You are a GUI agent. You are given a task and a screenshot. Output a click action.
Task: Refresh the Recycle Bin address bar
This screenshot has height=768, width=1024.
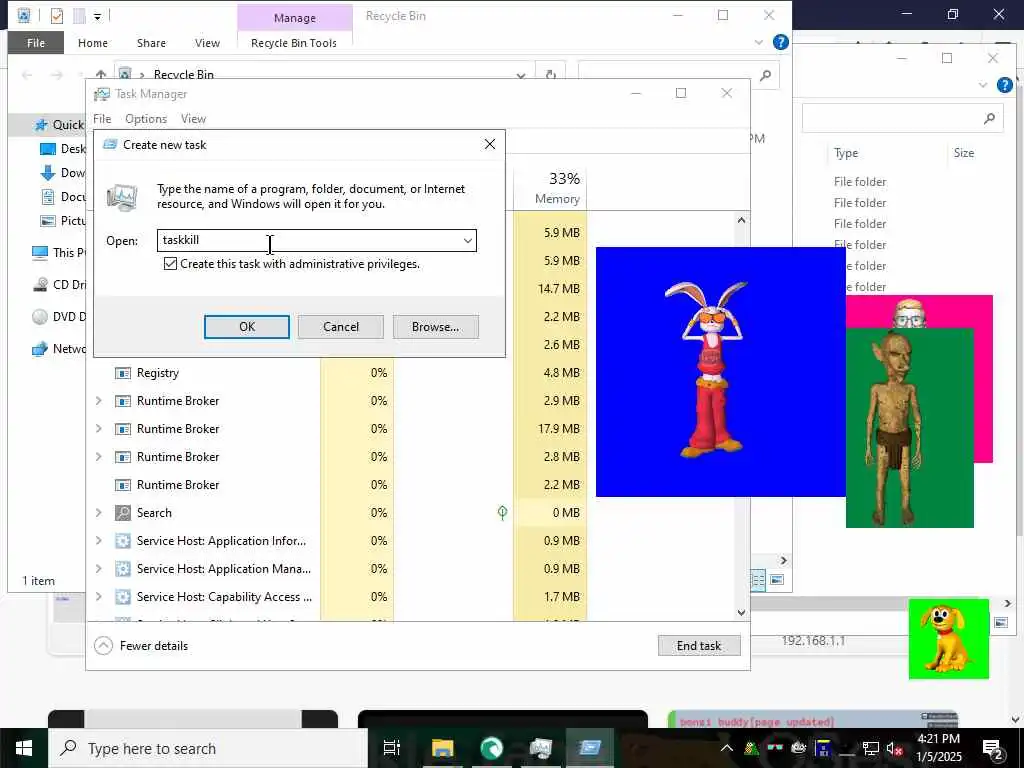[551, 74]
